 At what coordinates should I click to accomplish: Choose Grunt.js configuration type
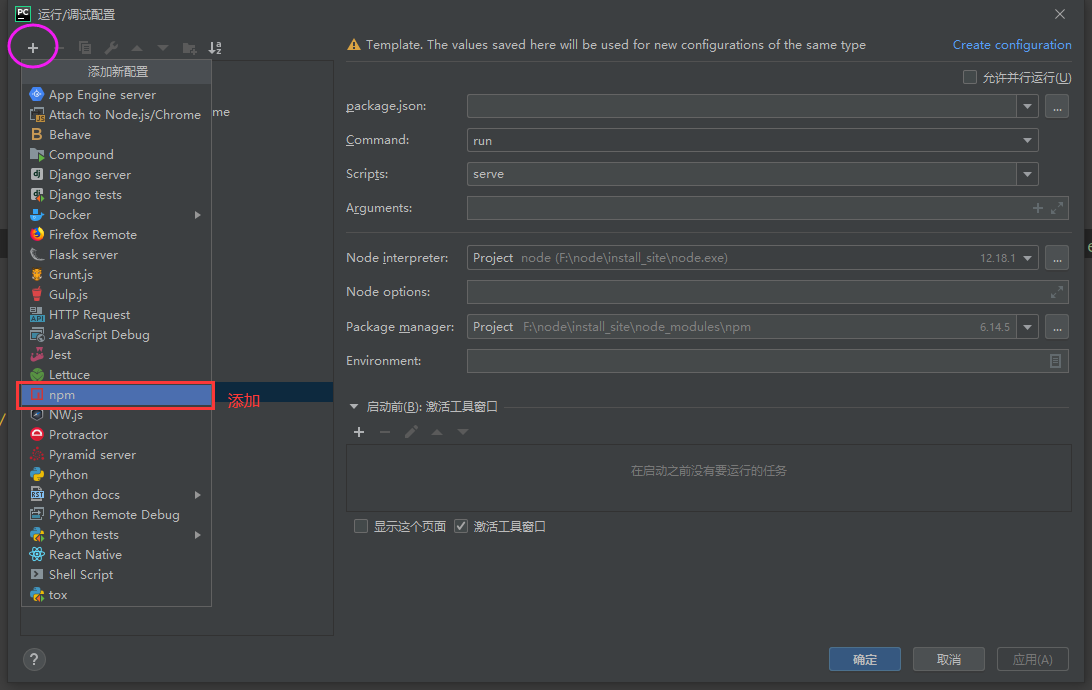(x=116, y=275)
